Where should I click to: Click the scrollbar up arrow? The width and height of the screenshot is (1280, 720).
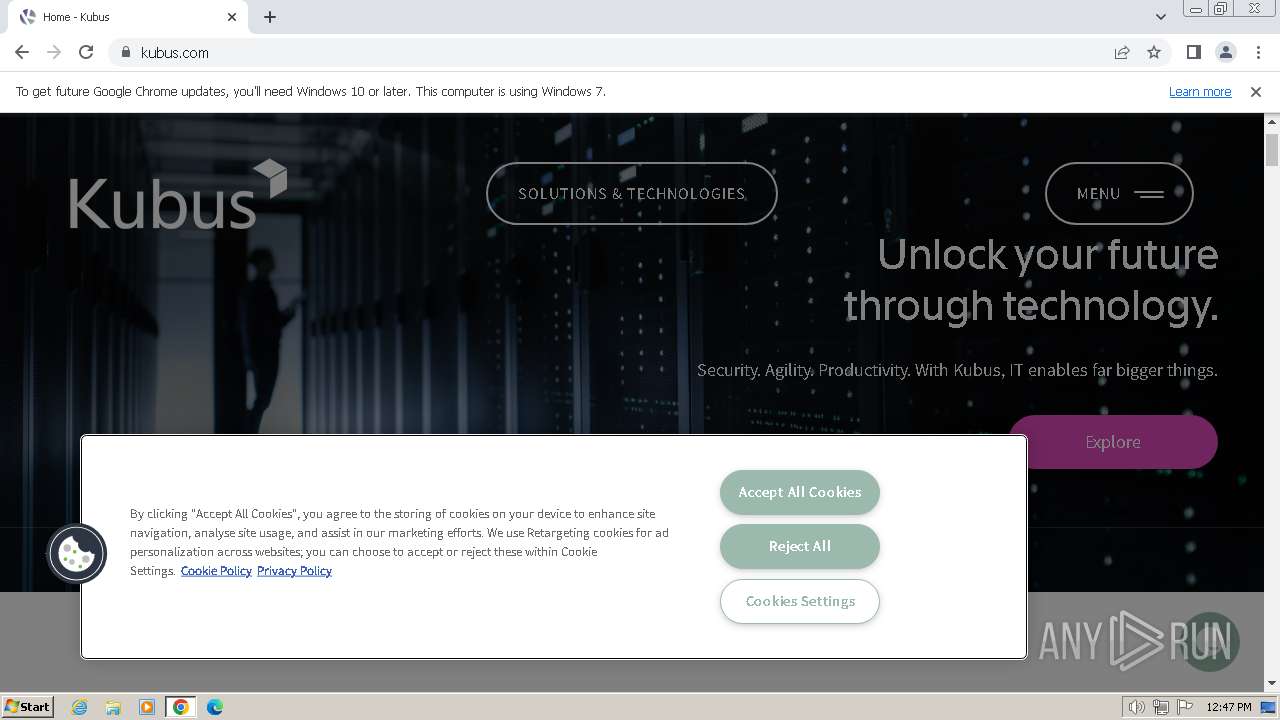tap(1272, 121)
